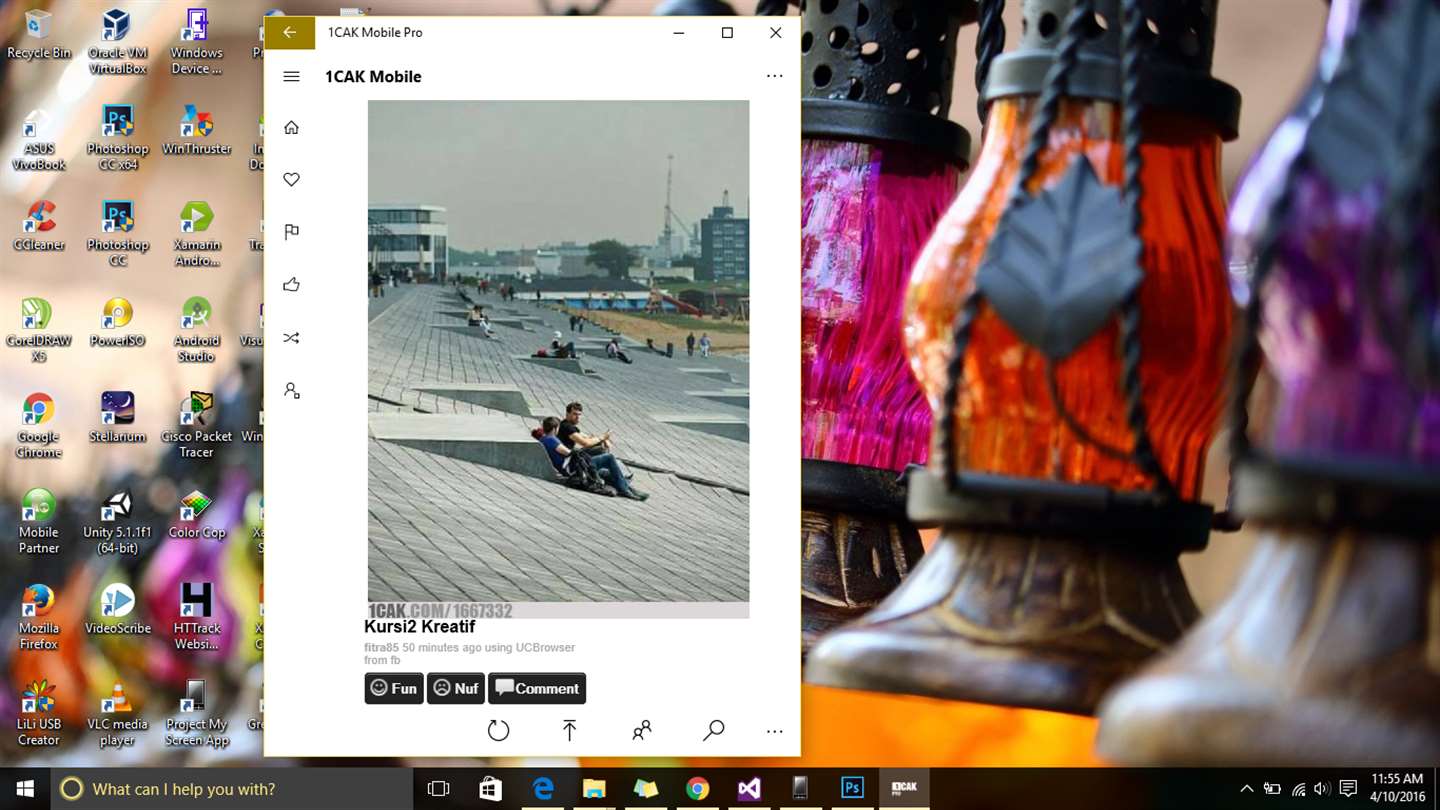
Task: Select the Project My Screen App shortcut
Action: [196, 714]
